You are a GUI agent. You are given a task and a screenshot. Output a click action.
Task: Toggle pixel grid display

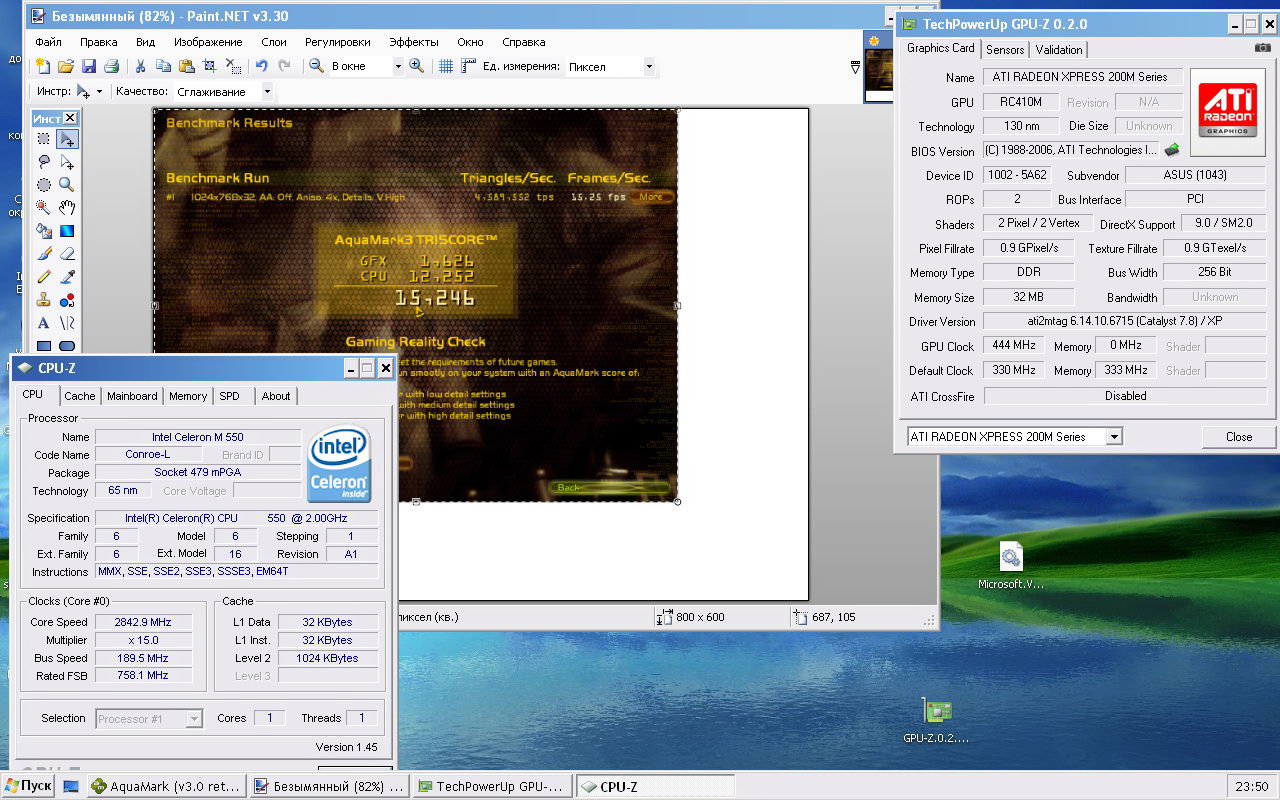[x=446, y=66]
